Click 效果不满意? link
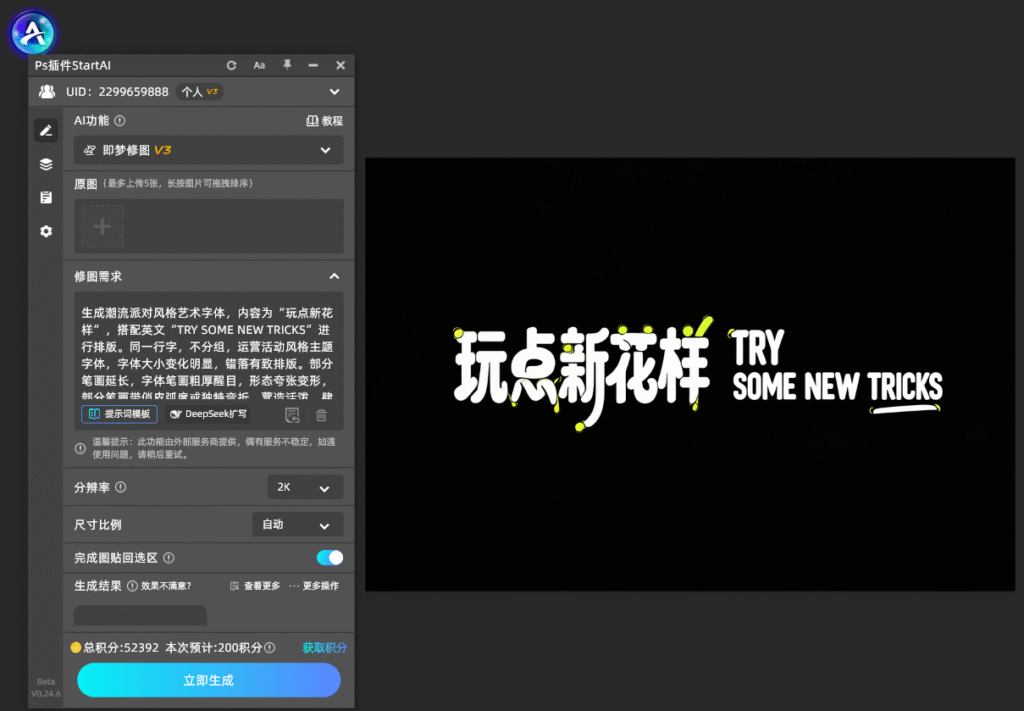The width and height of the screenshot is (1024, 711). click(x=166, y=586)
